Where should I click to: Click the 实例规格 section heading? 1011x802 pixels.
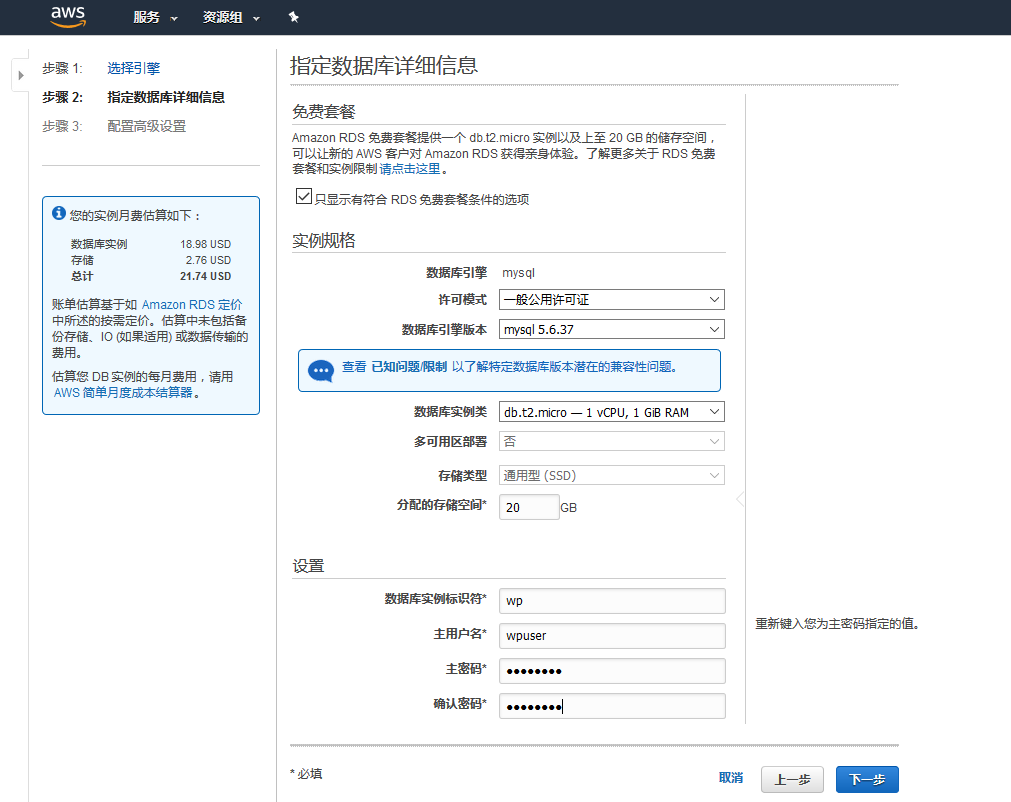(324, 240)
